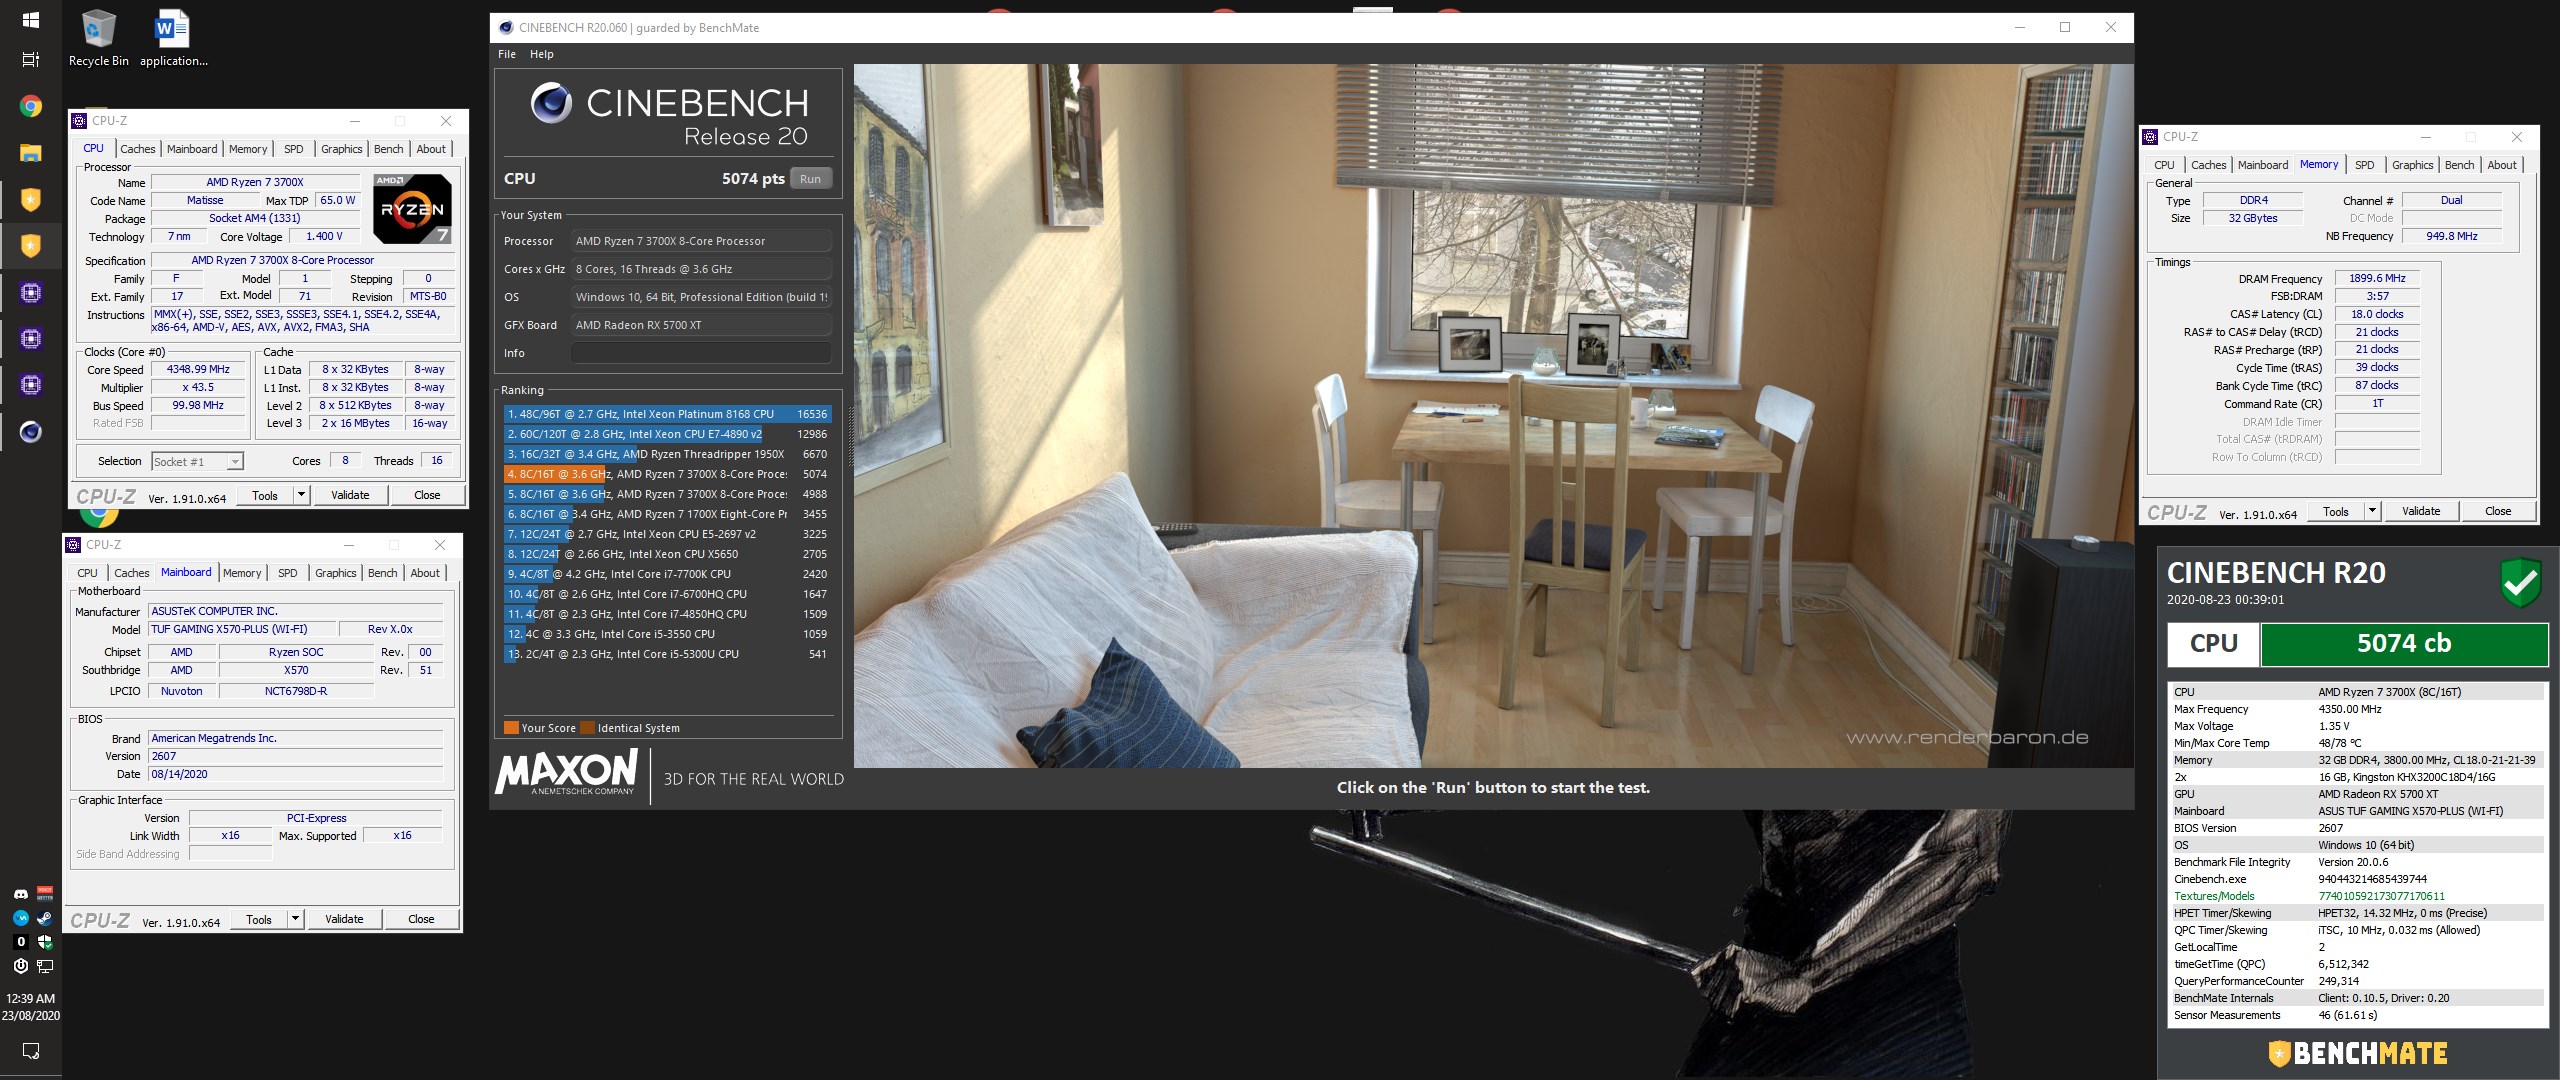Open Voicemeeter tray icon
This screenshot has height=1080, width=2560.
tap(45, 893)
